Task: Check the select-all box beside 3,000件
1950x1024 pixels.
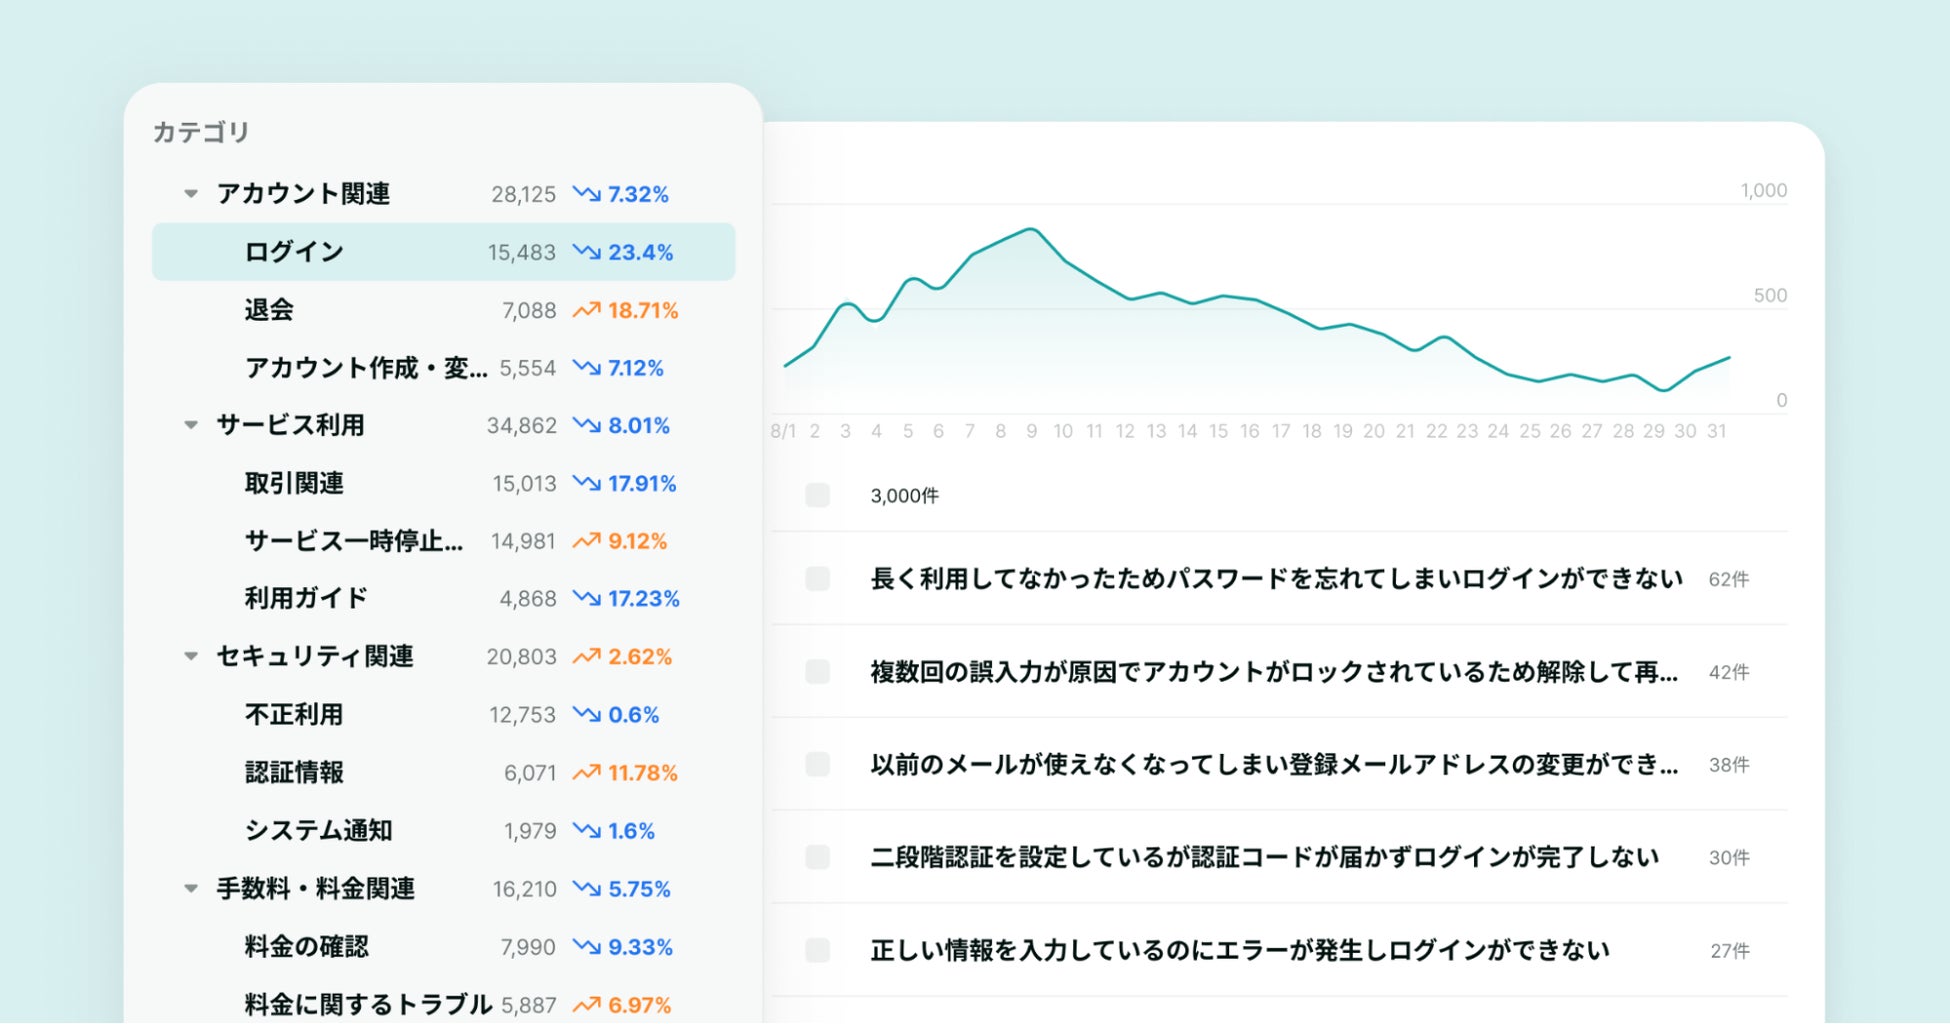Action: (x=817, y=496)
